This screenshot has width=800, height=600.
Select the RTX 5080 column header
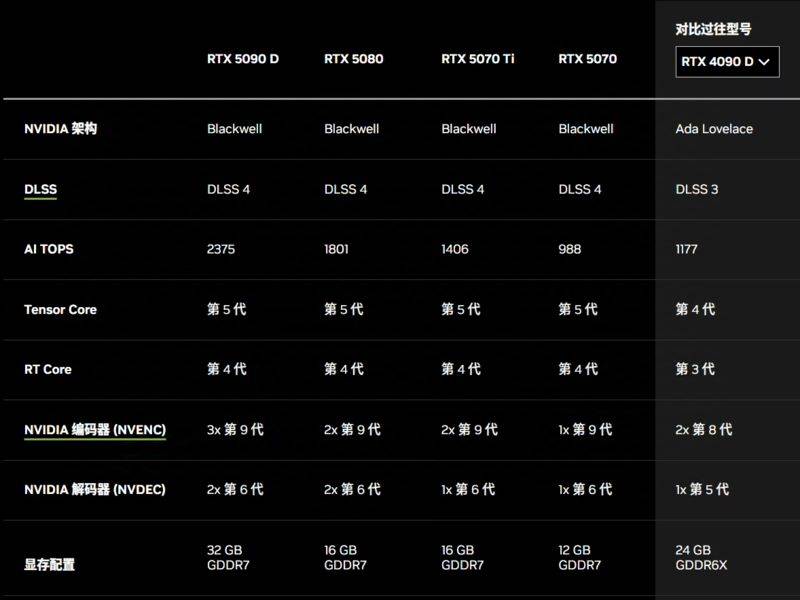354,59
